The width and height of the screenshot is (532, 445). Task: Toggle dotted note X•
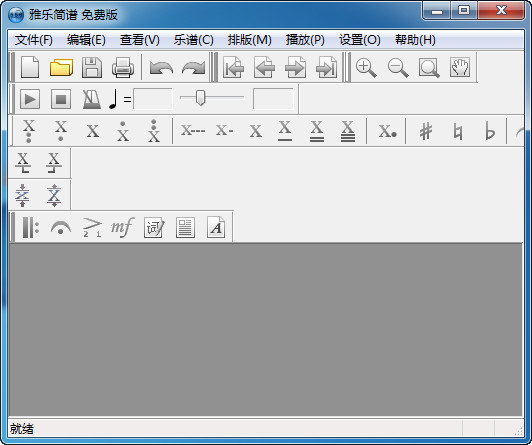[387, 131]
